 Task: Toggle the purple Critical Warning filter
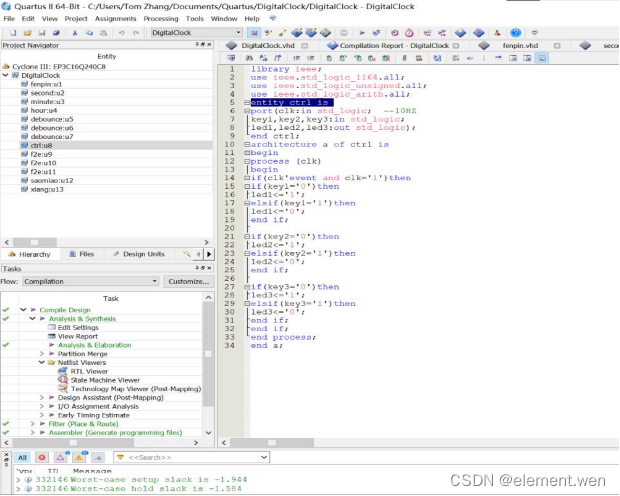point(61,458)
